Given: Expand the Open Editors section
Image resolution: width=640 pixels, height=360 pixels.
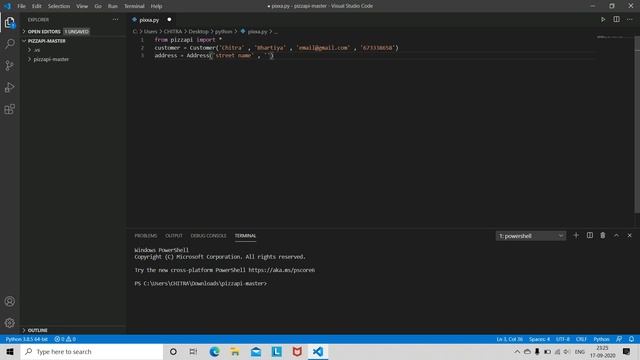Looking at the screenshot, I should [44, 31].
